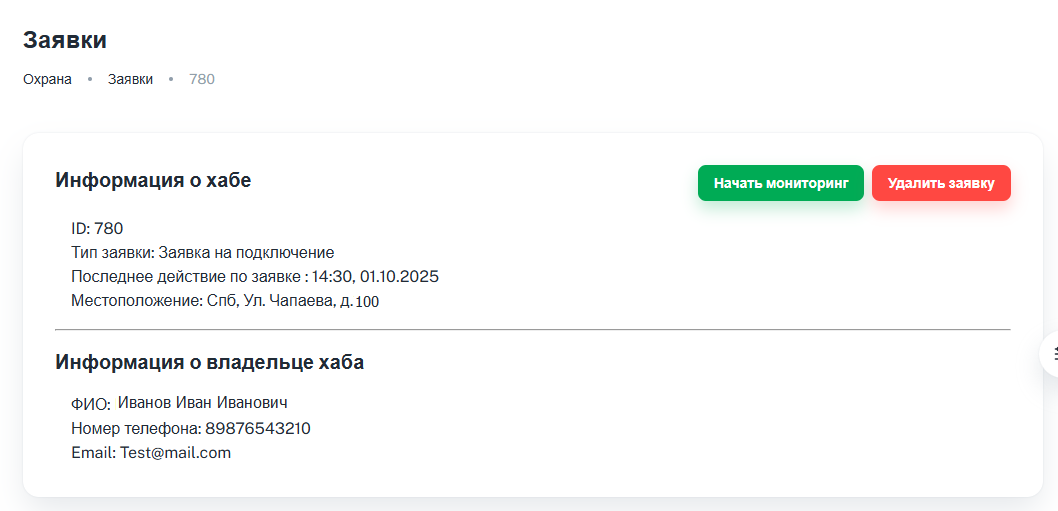Click the owner name Иванов Иван Иванович
The image size is (1058, 511).
202,403
